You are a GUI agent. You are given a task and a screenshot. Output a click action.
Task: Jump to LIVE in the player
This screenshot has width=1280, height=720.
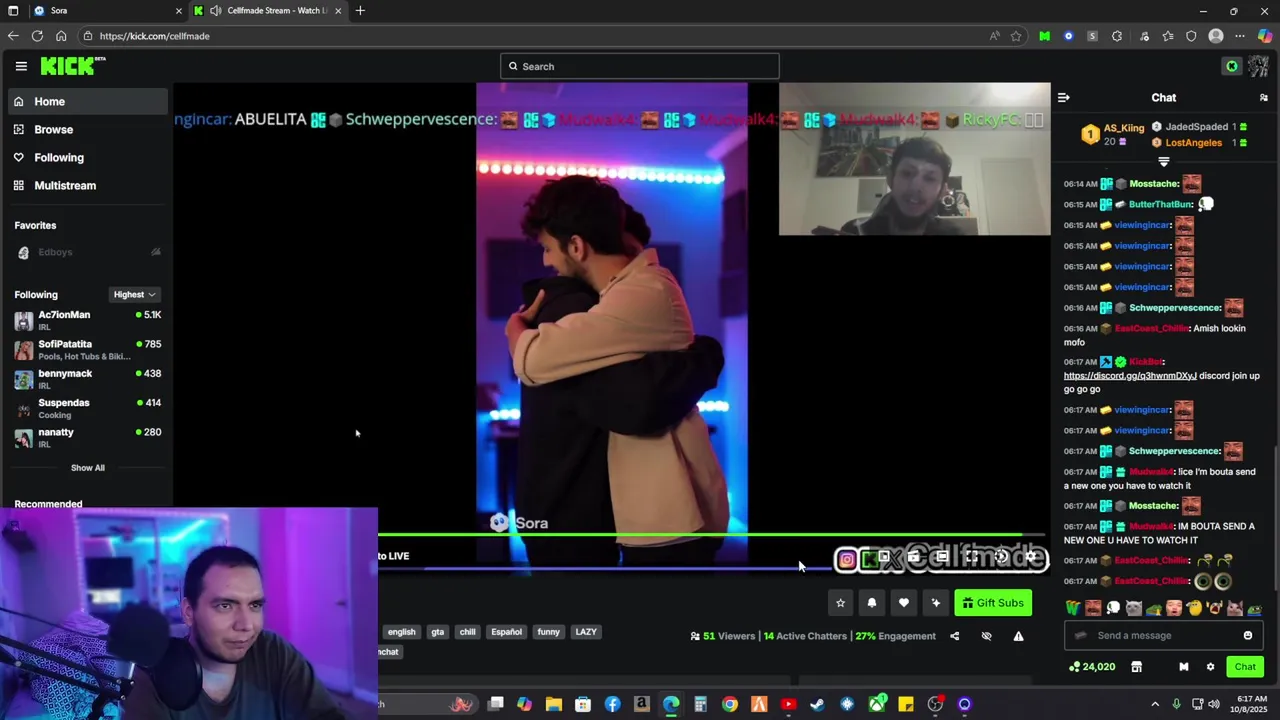point(393,556)
